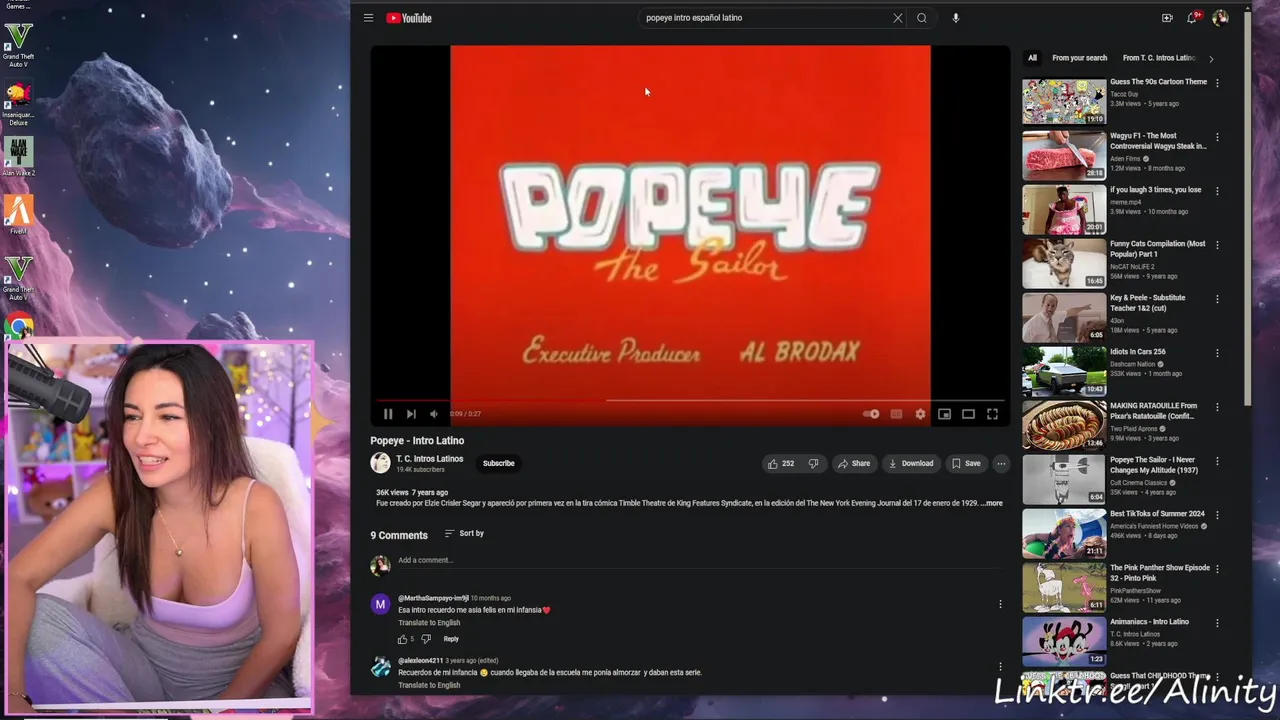Open T. C. Intros Latinos channel name link

pos(429,458)
